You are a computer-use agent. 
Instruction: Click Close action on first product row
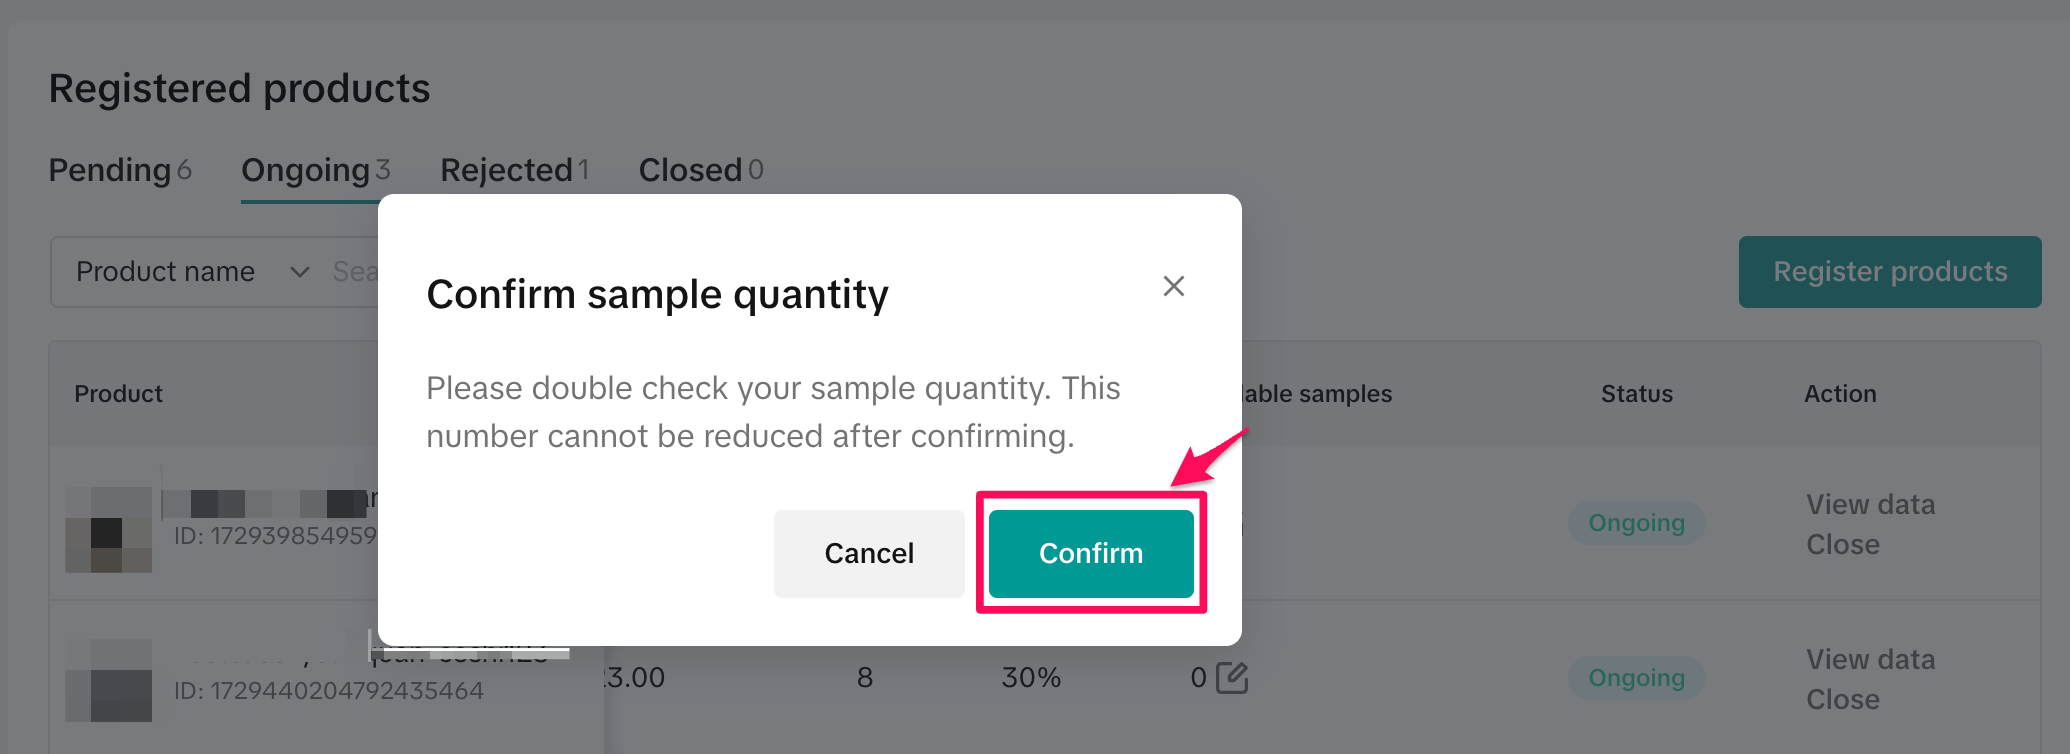[x=1842, y=544]
